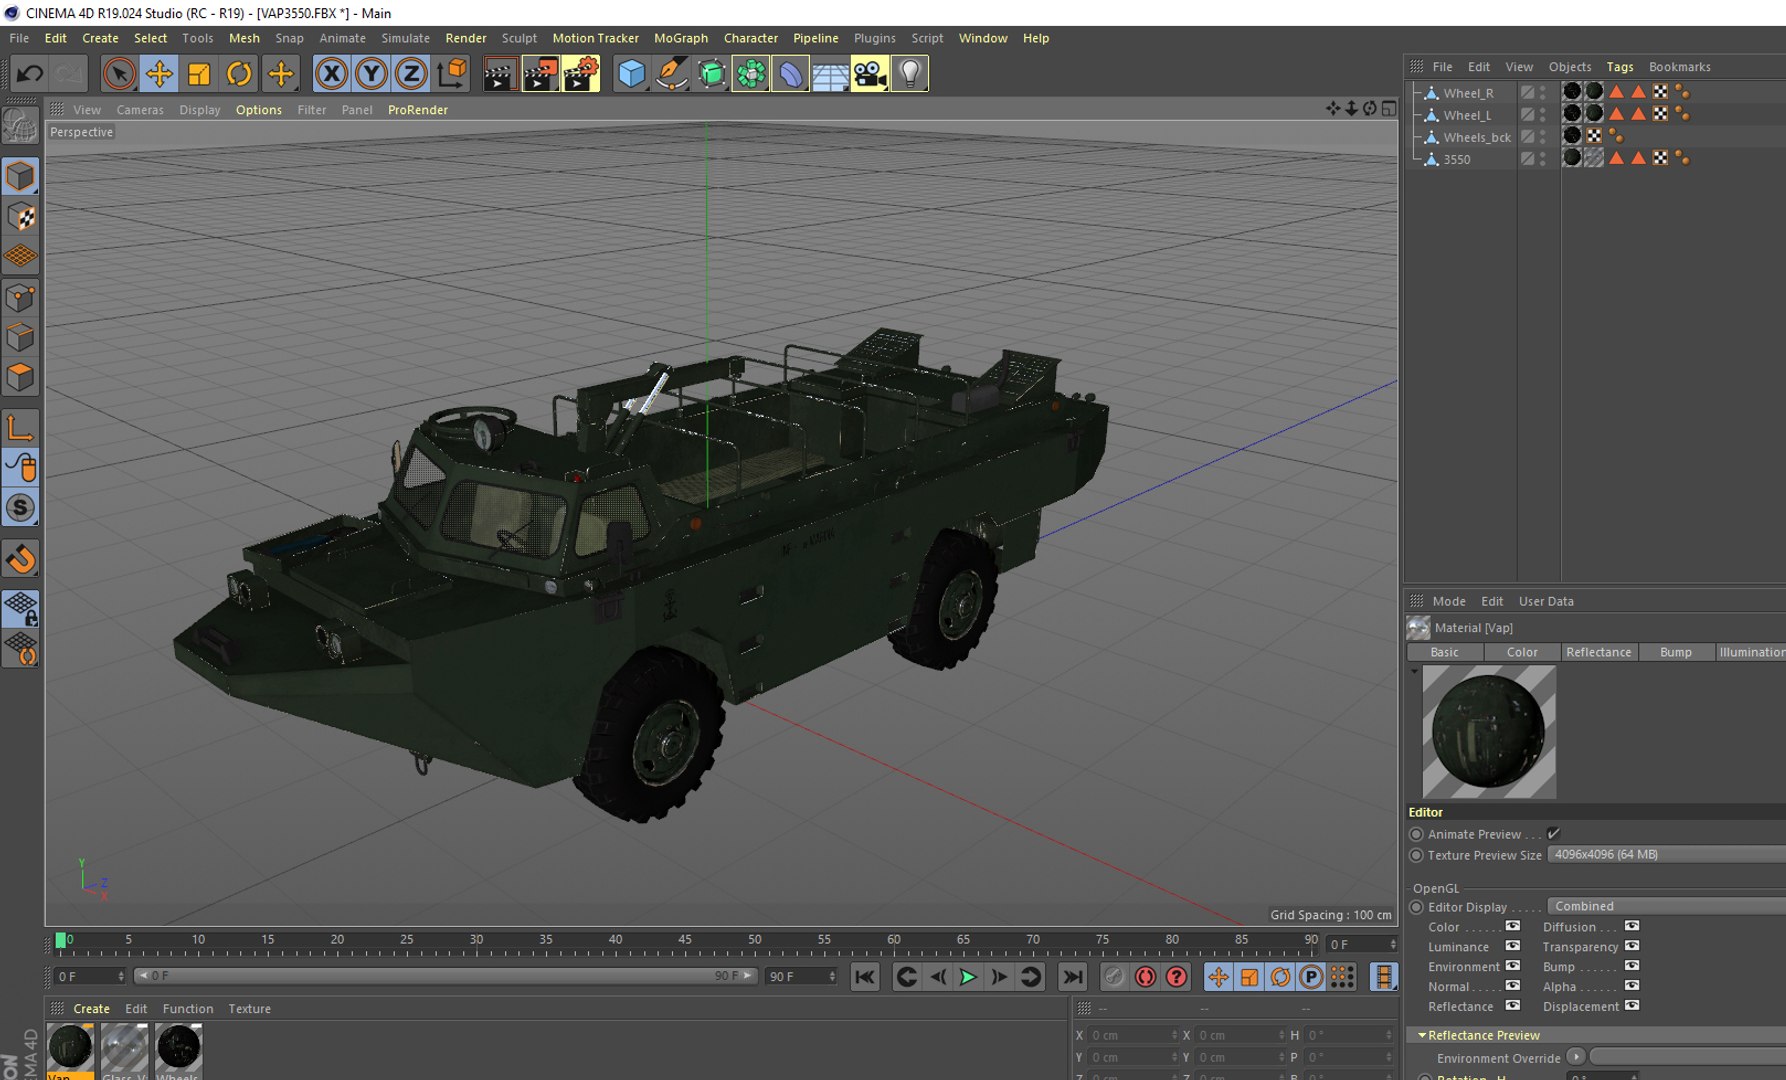Toggle the Animate Preview checkbox
1786x1080 pixels.
click(1554, 833)
